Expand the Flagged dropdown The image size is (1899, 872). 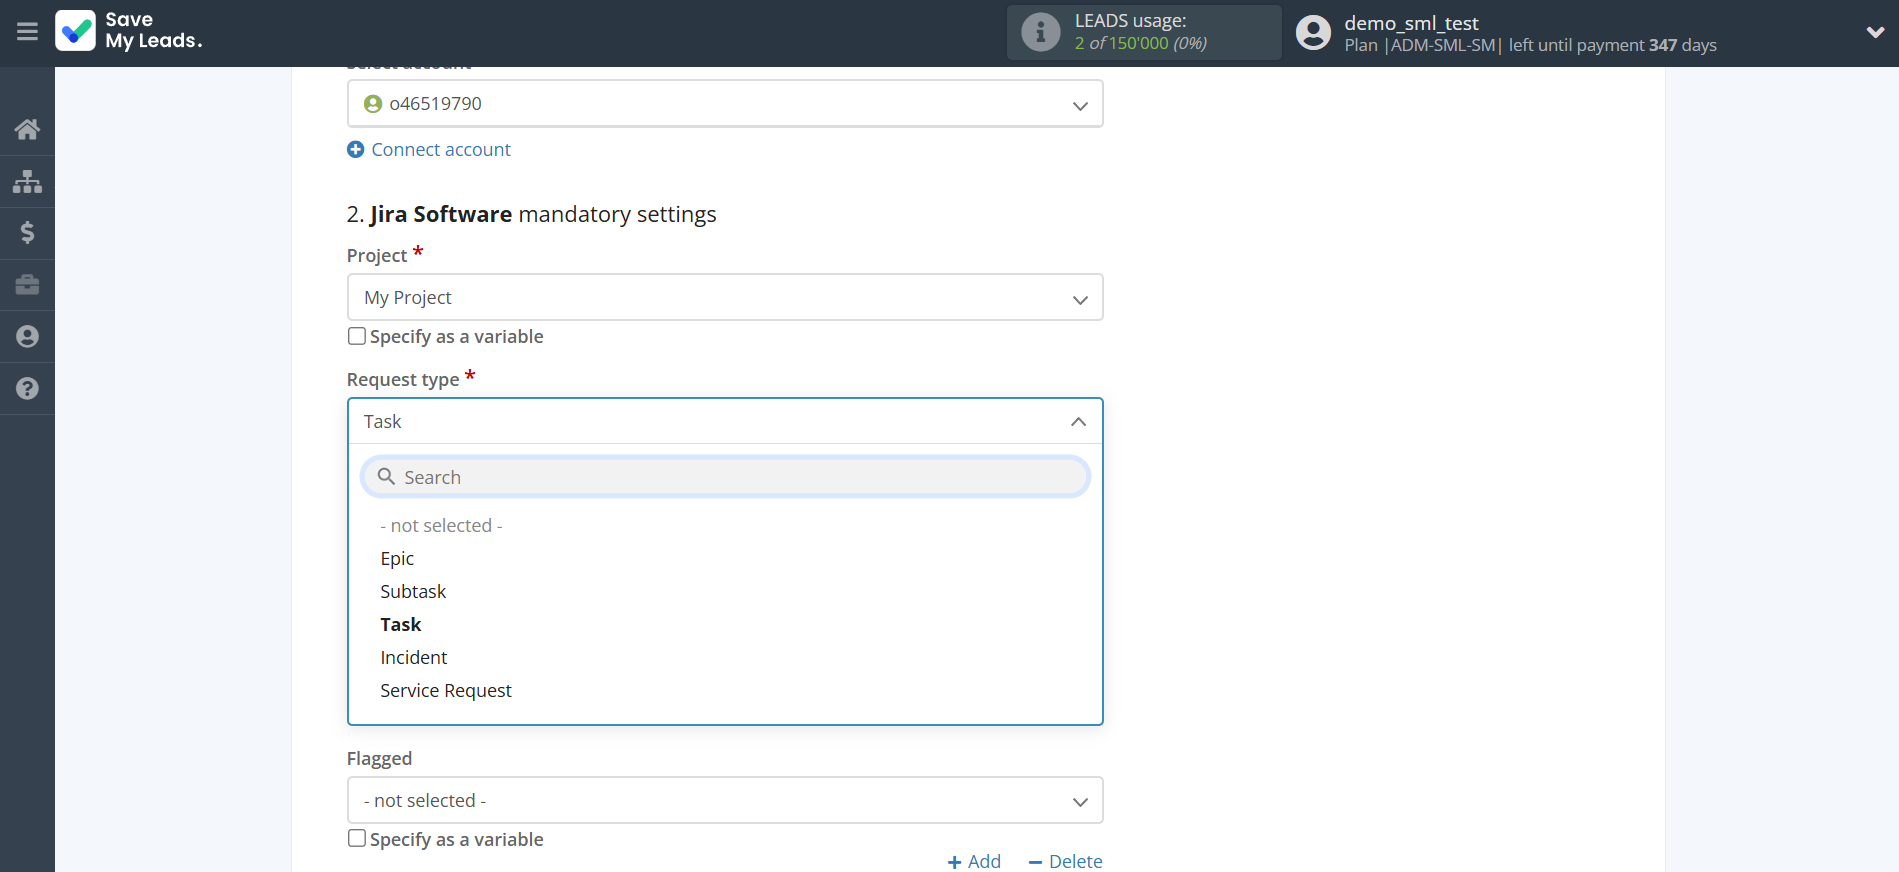click(724, 801)
